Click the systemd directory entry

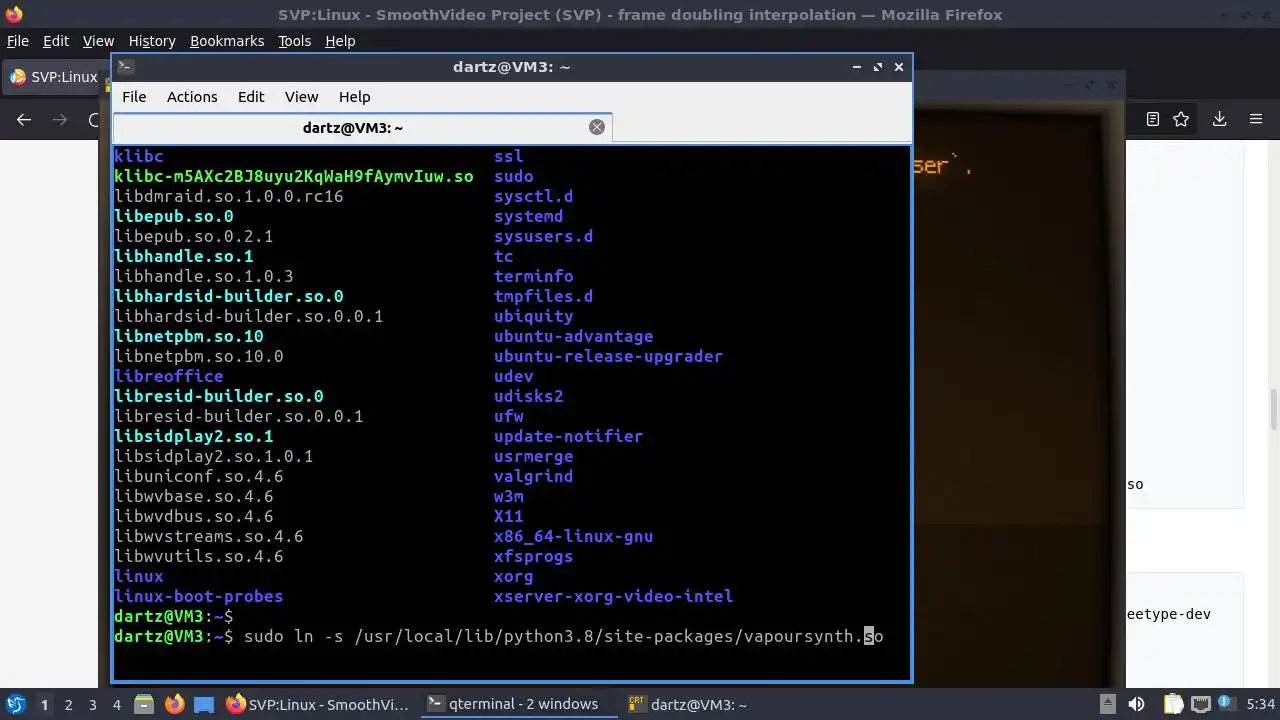(528, 216)
